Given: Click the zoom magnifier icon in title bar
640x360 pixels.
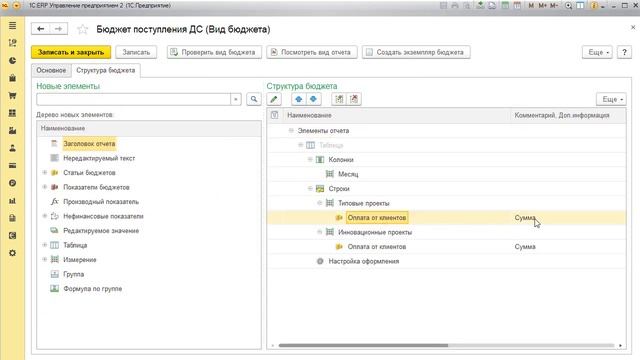Looking at the screenshot, I should pyautogui.click(x=568, y=6).
